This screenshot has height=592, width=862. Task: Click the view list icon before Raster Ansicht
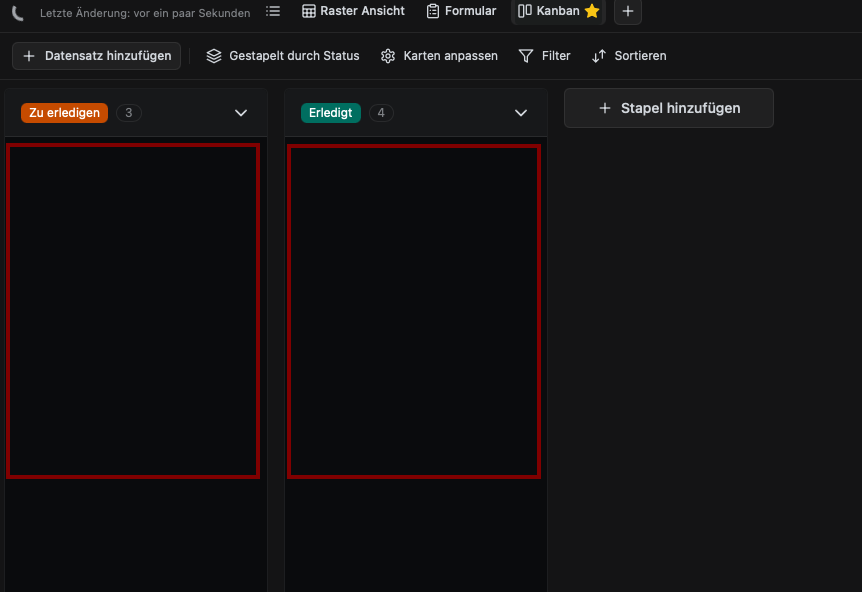[273, 11]
